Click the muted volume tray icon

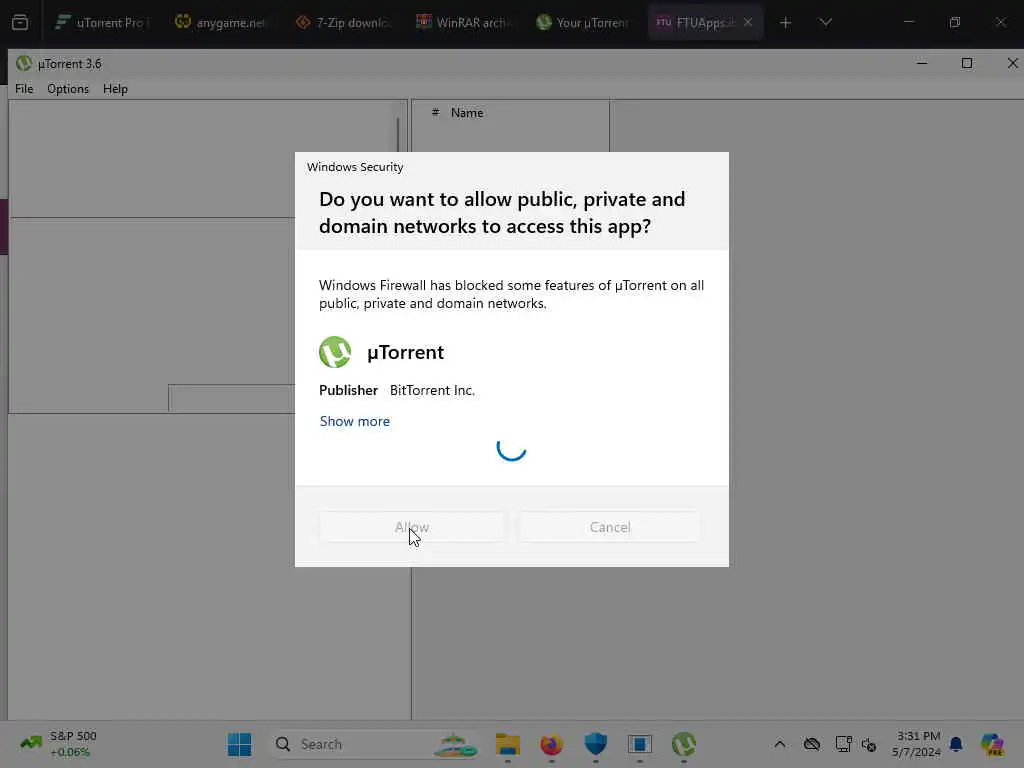click(x=869, y=744)
